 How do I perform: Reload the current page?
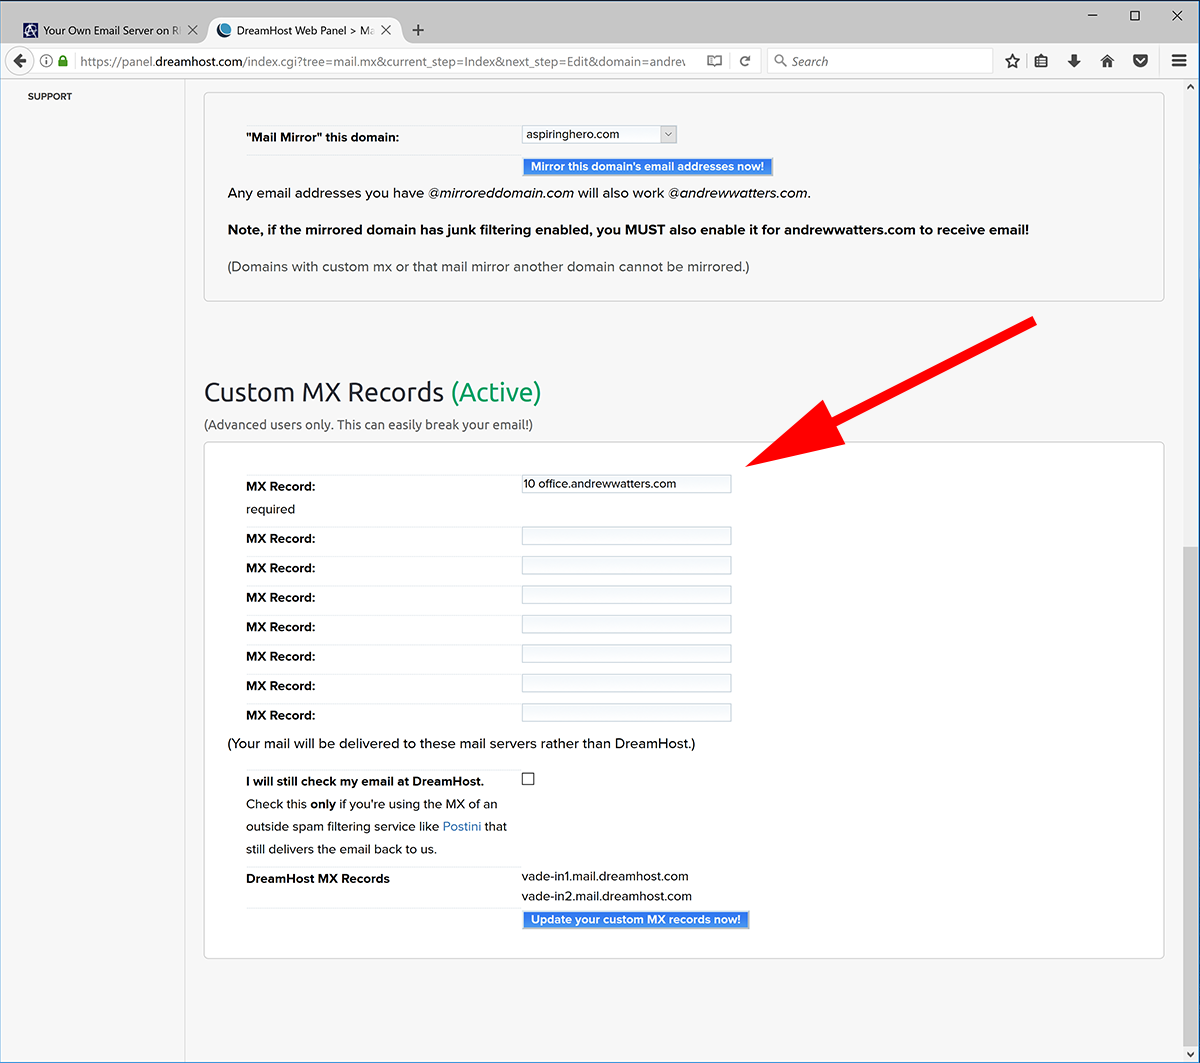(x=745, y=61)
